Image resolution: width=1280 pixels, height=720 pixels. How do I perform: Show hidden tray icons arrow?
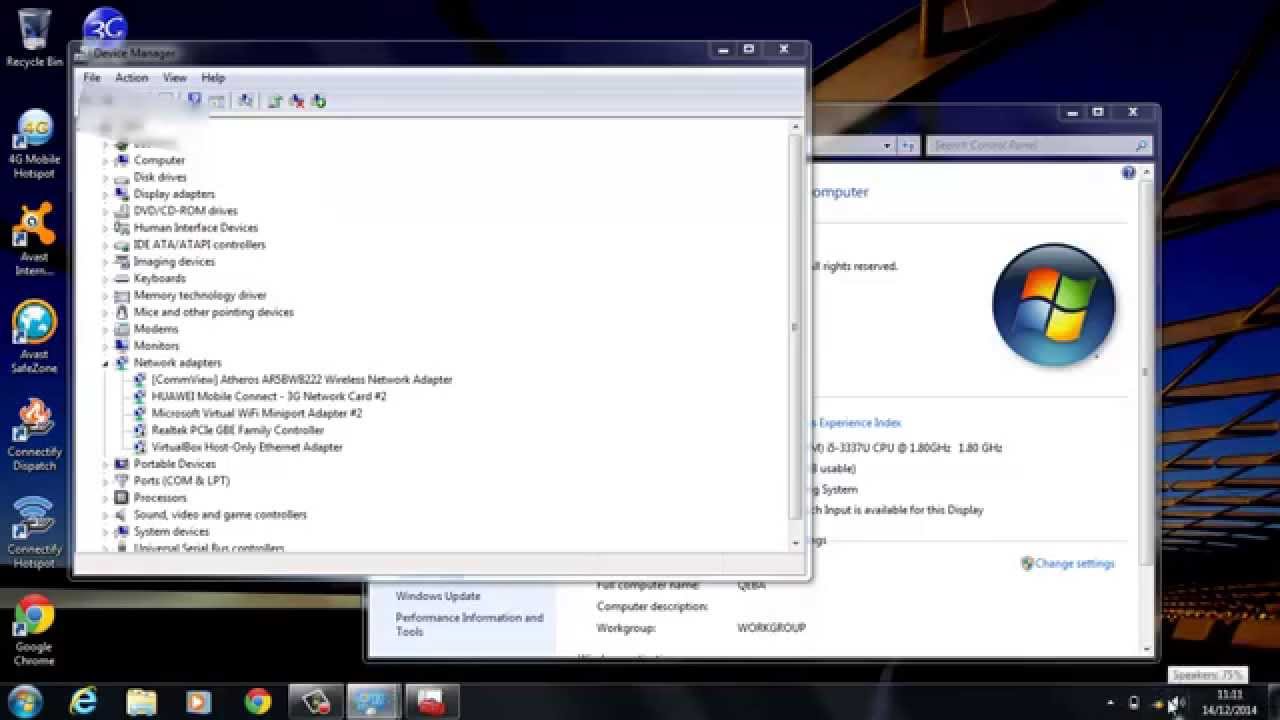(1110, 704)
